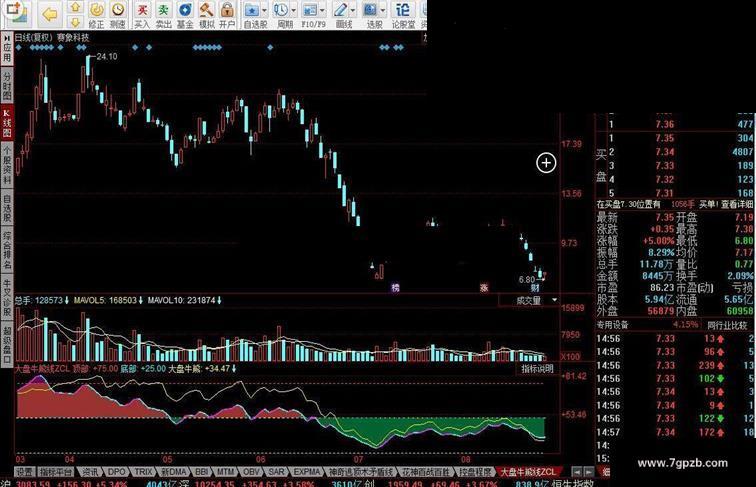Click the 日线(复权) chart title
This screenshot has height=487, width=756.
[x=33, y=38]
